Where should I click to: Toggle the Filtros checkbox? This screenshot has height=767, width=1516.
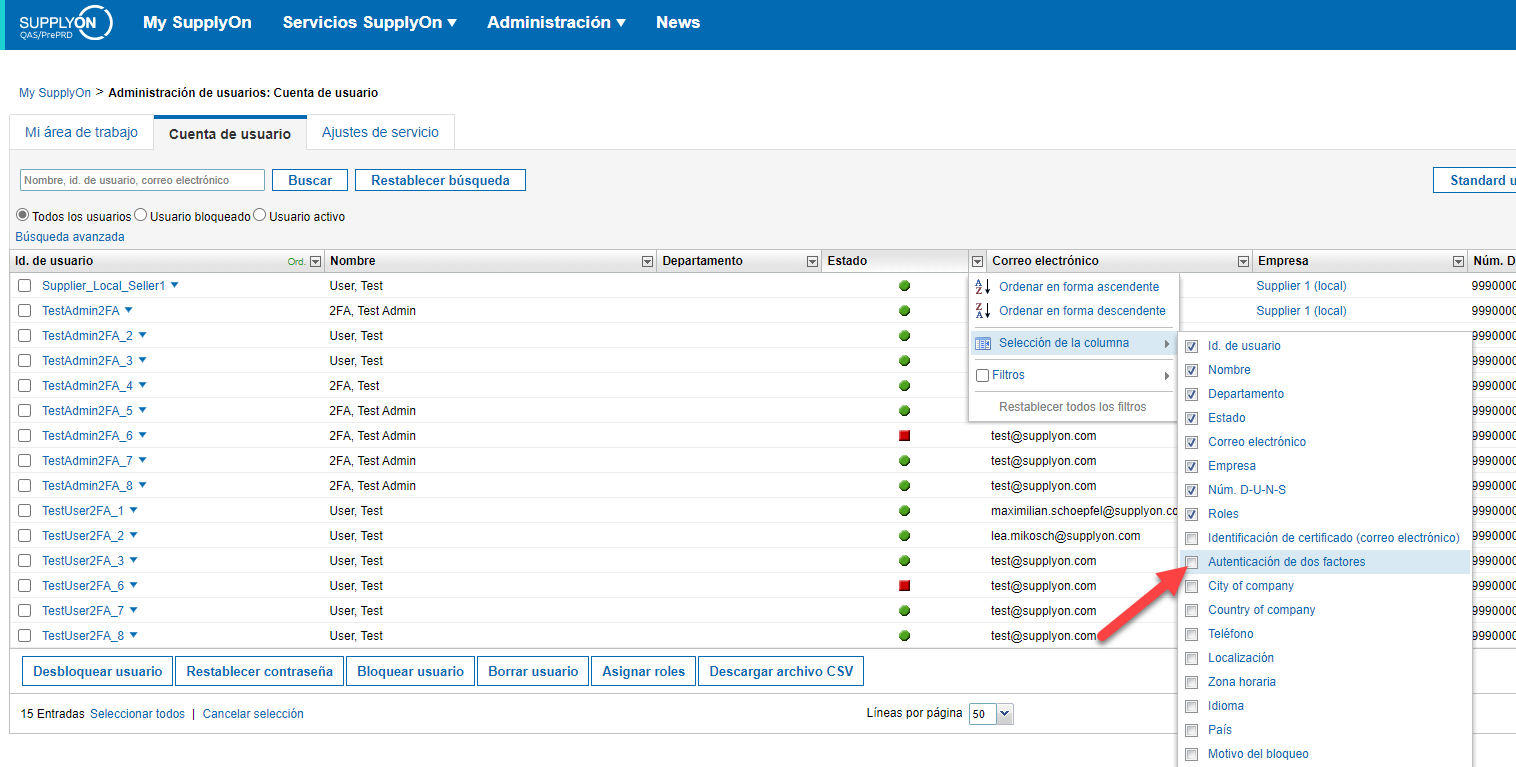pos(982,376)
